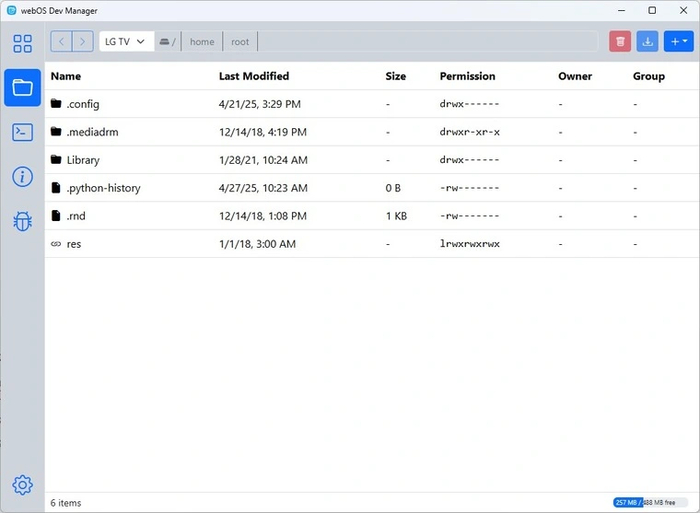Open the Apps grid sidebar icon
The height and width of the screenshot is (513, 700).
22,43
